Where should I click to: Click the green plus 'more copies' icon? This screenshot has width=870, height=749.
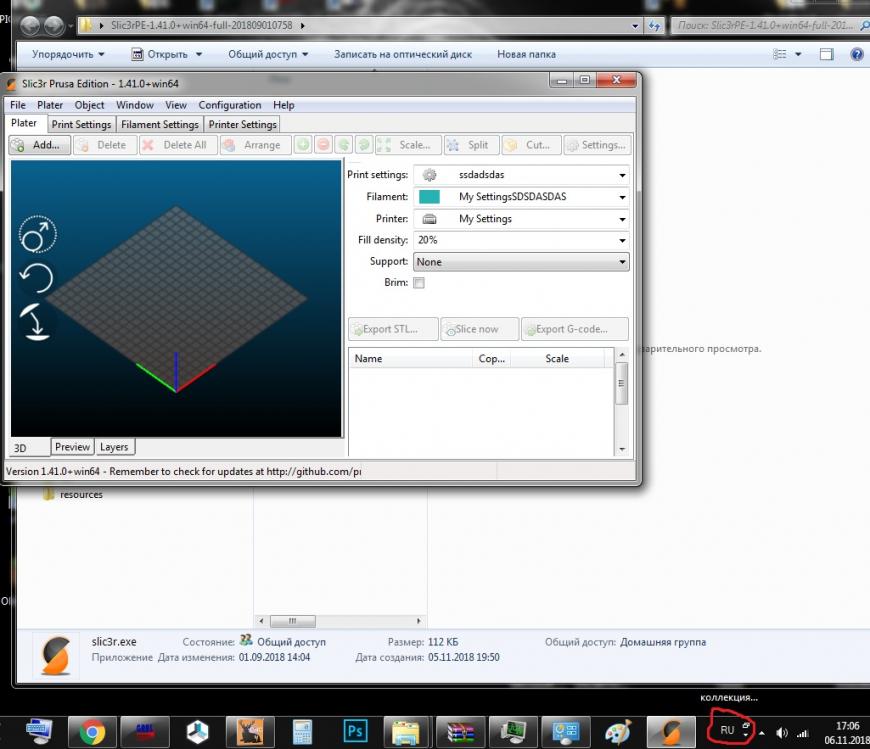(x=303, y=145)
